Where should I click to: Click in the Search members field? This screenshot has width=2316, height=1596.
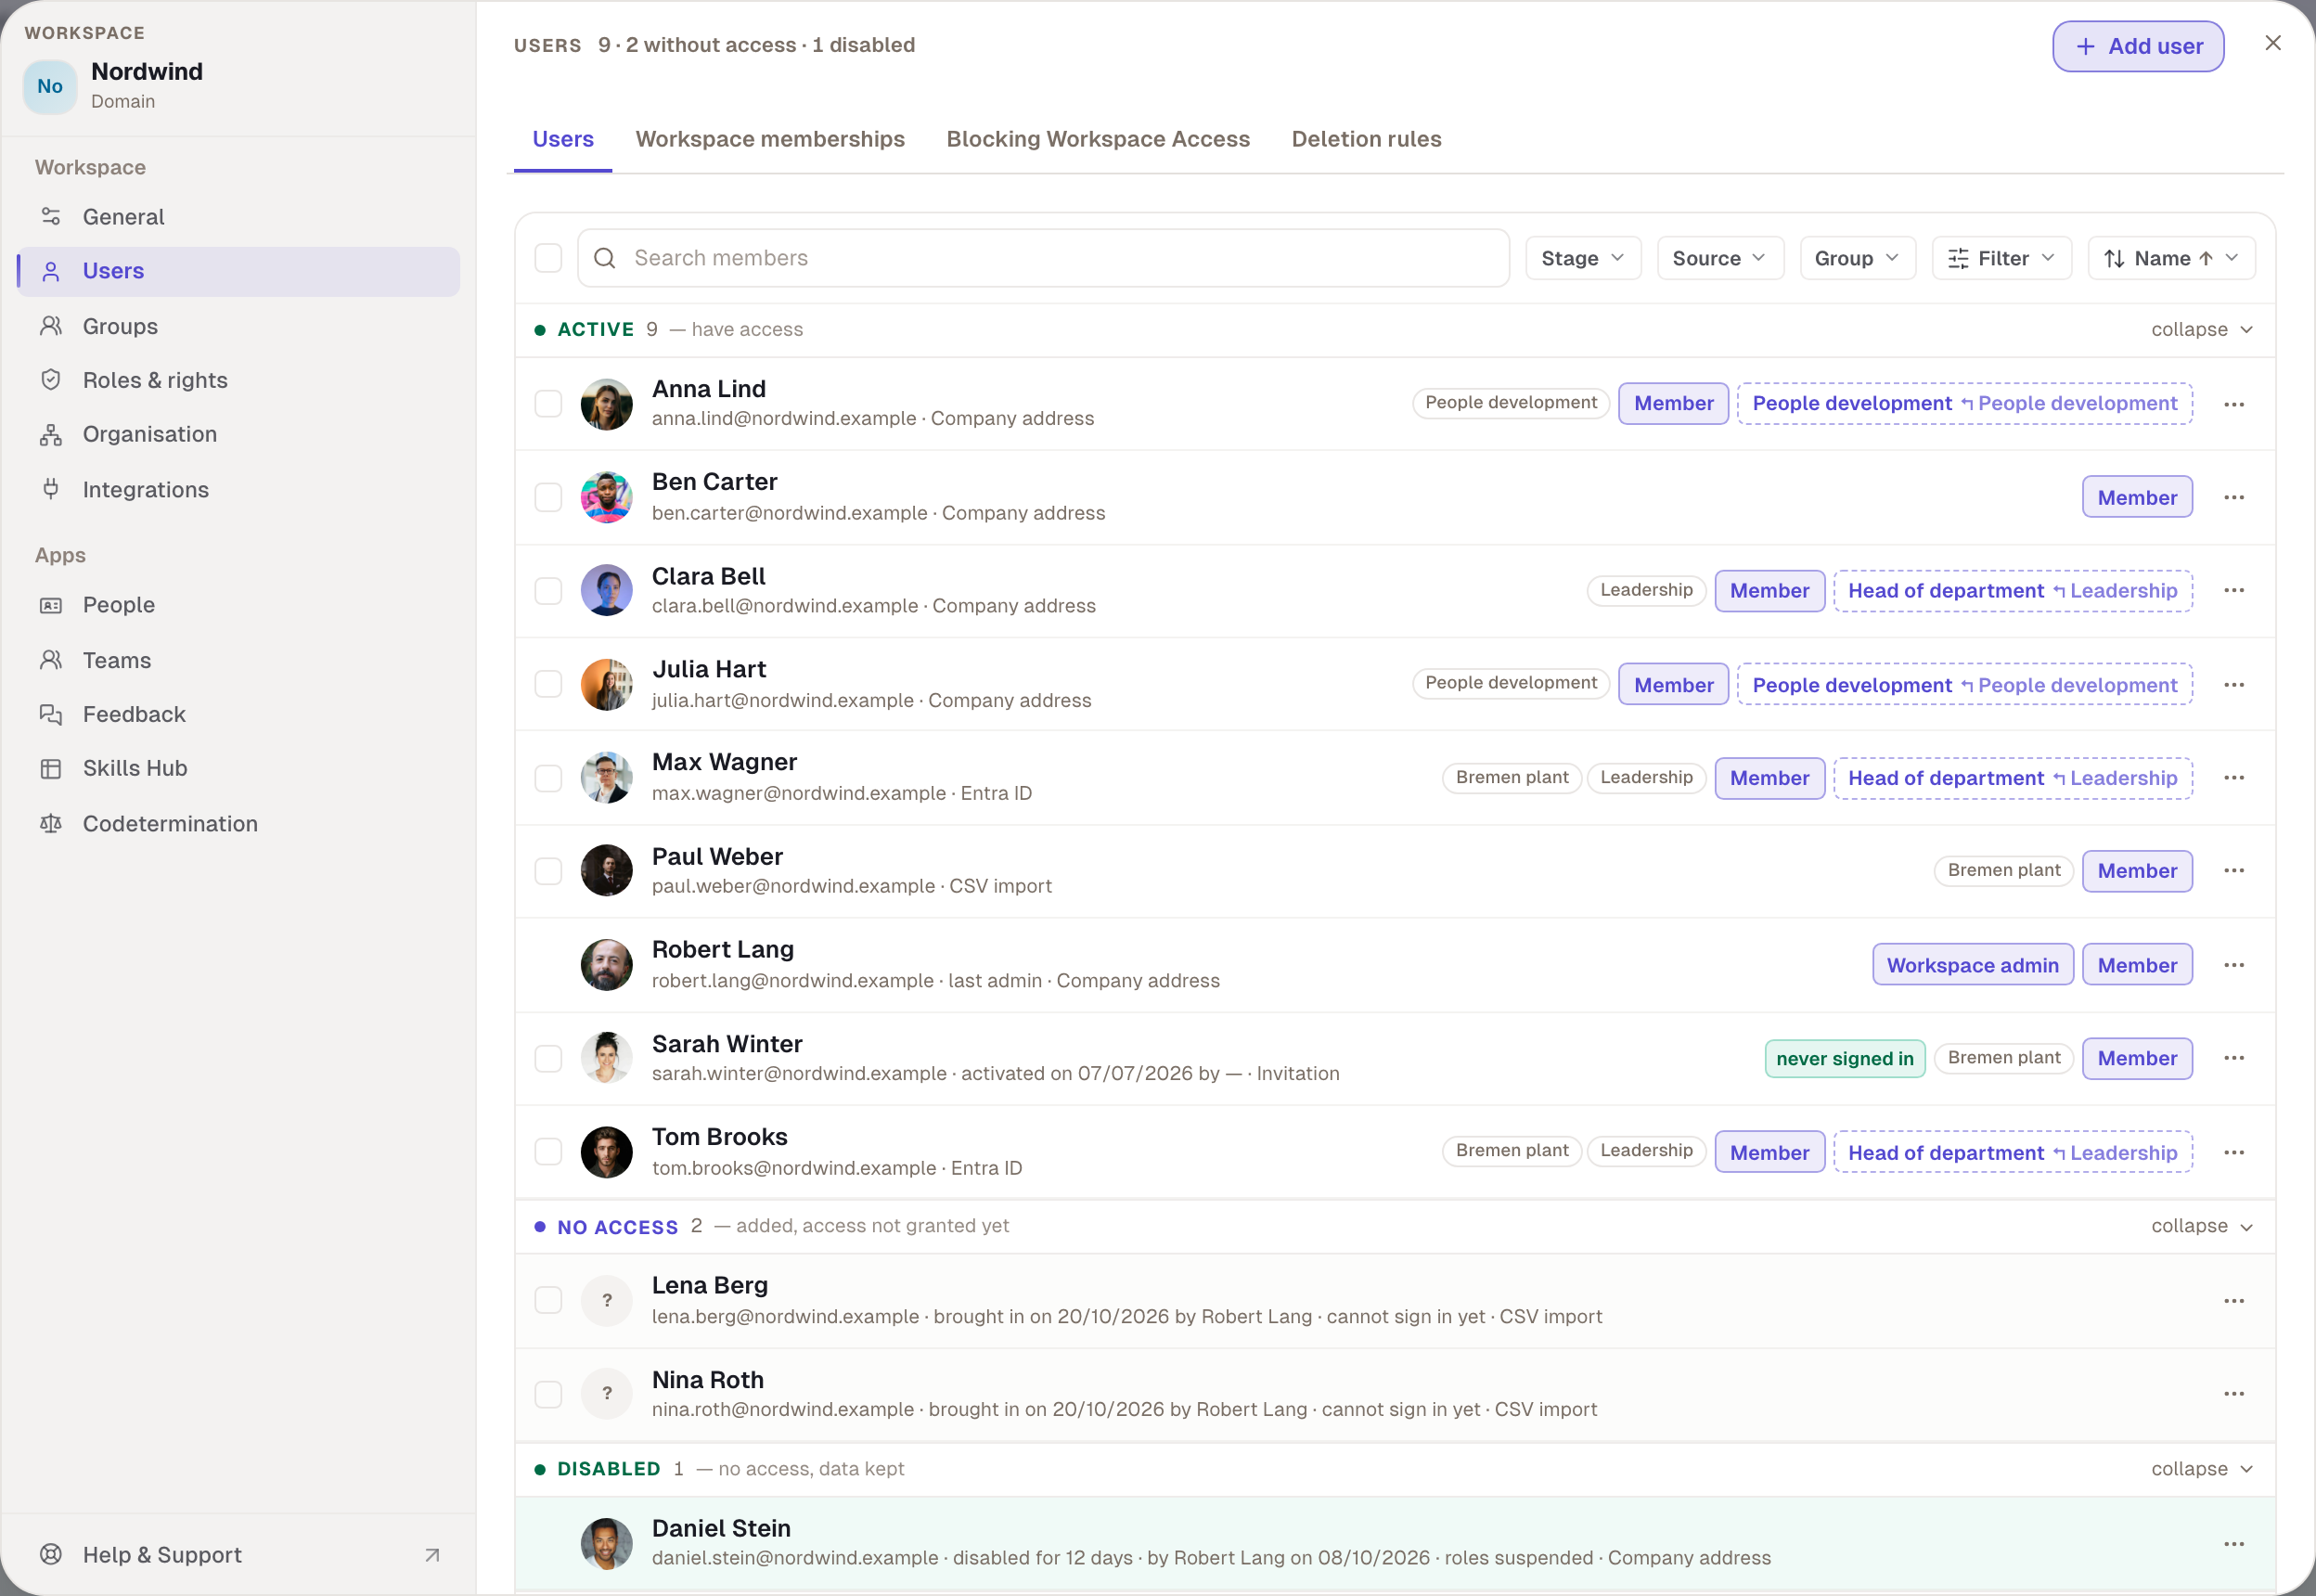(1043, 258)
